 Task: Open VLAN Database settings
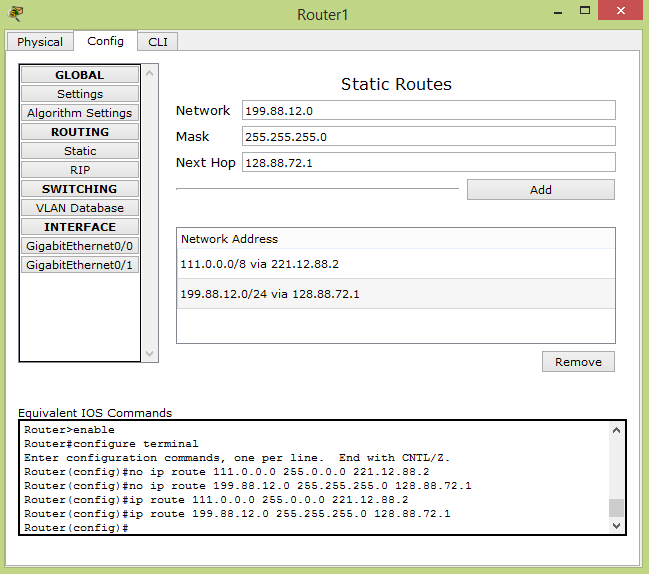tap(80, 208)
